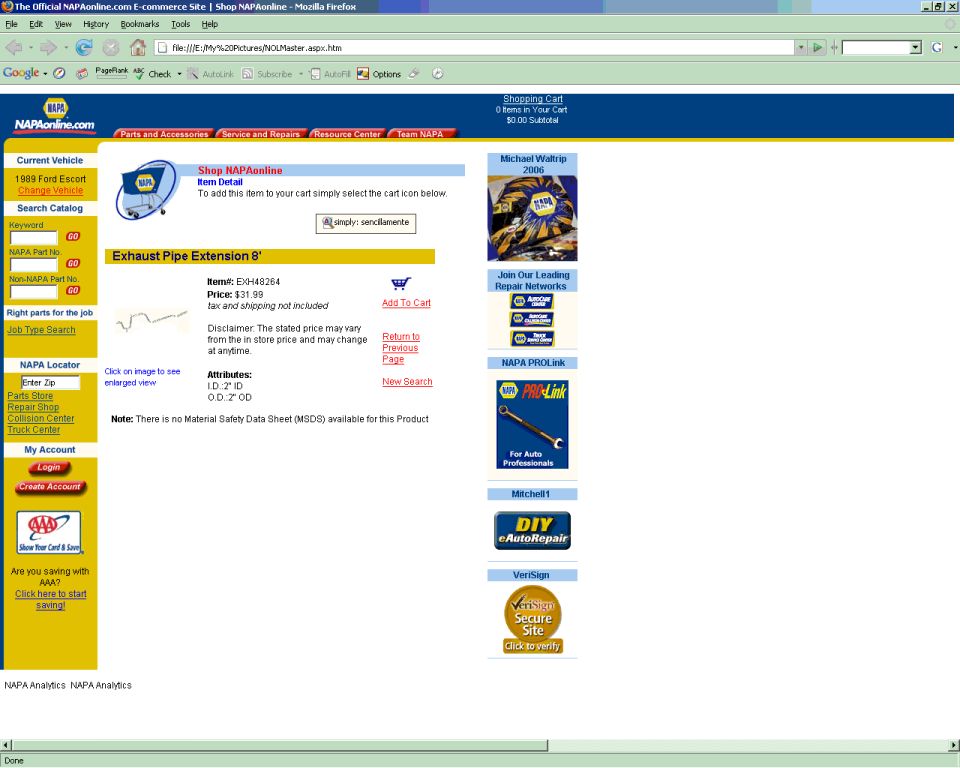Click the Keyword search input field

click(x=34, y=238)
